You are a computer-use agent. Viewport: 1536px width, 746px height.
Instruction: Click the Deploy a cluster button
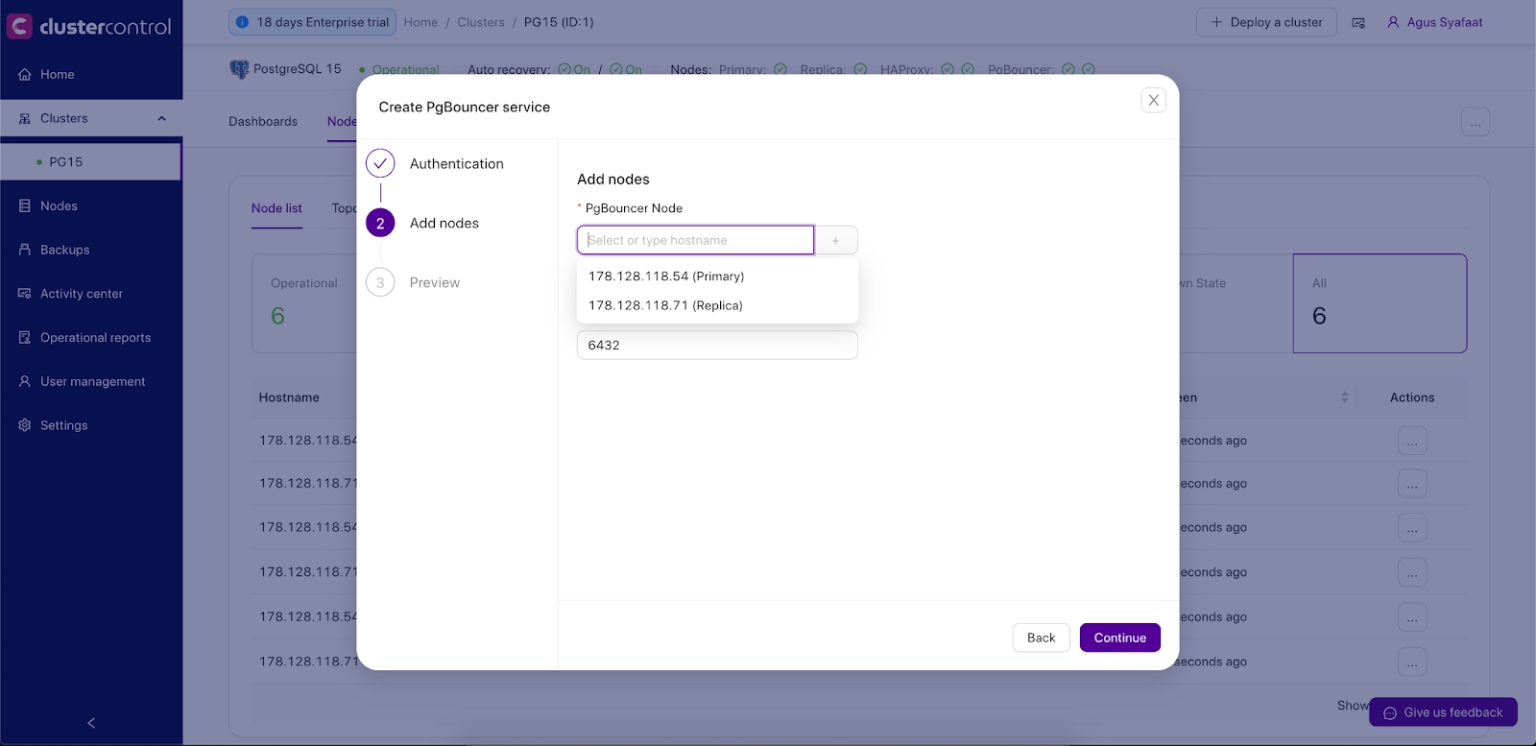point(1266,21)
